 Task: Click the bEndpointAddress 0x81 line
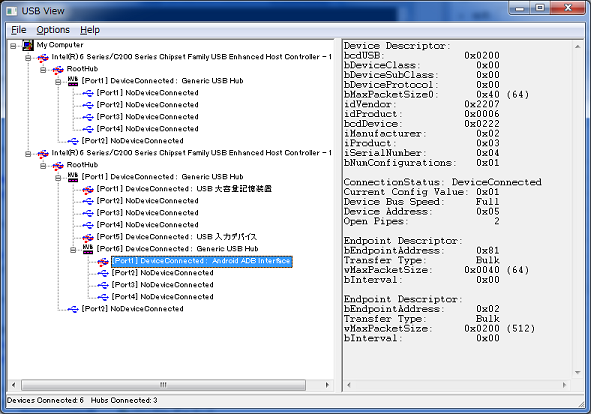[421, 250]
